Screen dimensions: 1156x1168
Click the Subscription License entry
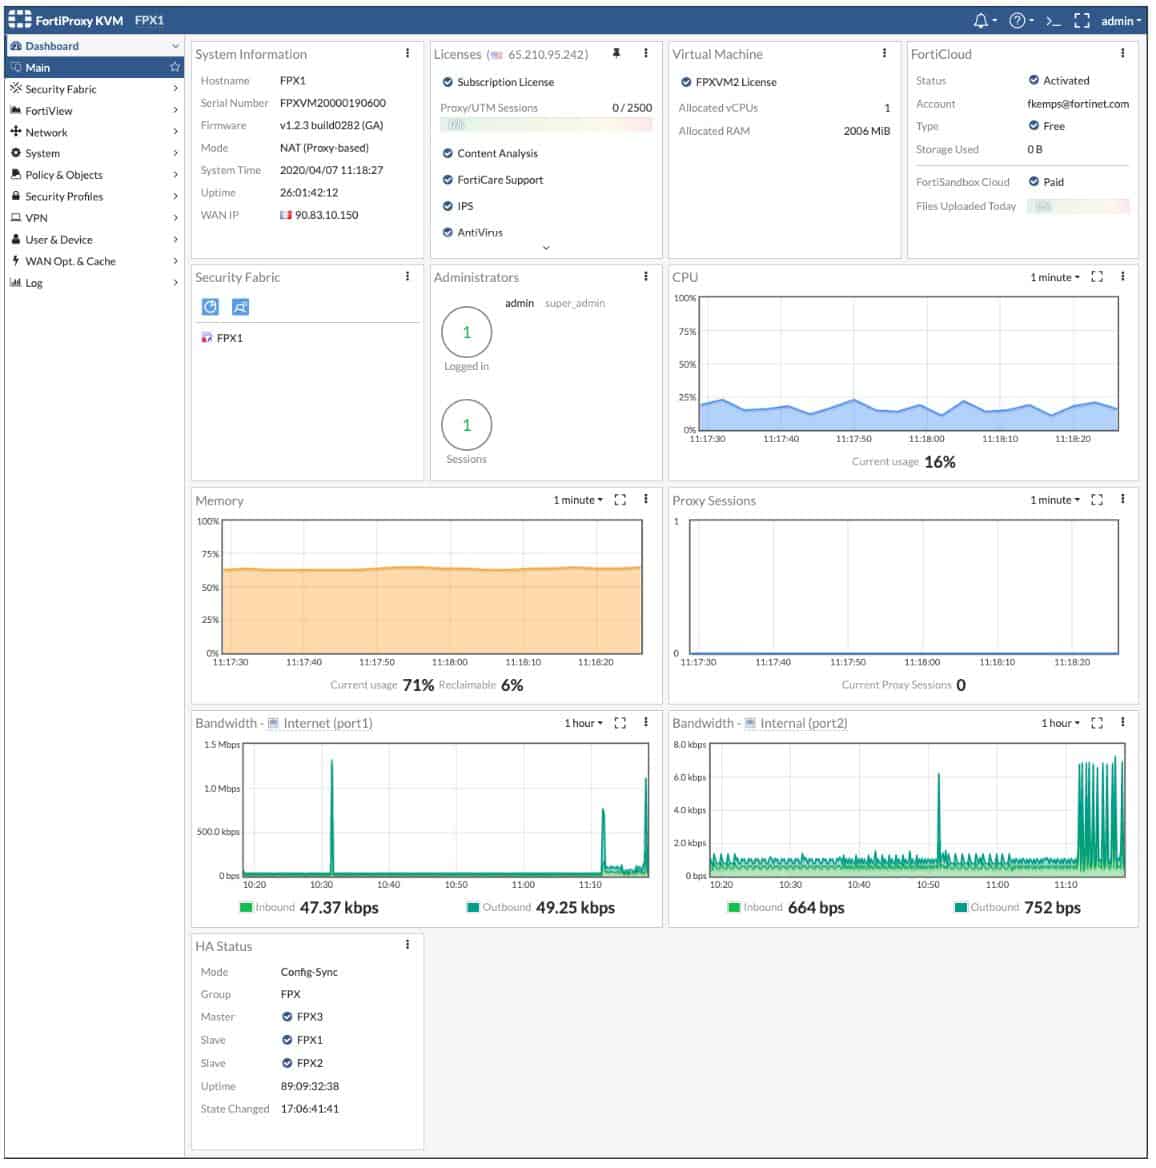pos(498,82)
